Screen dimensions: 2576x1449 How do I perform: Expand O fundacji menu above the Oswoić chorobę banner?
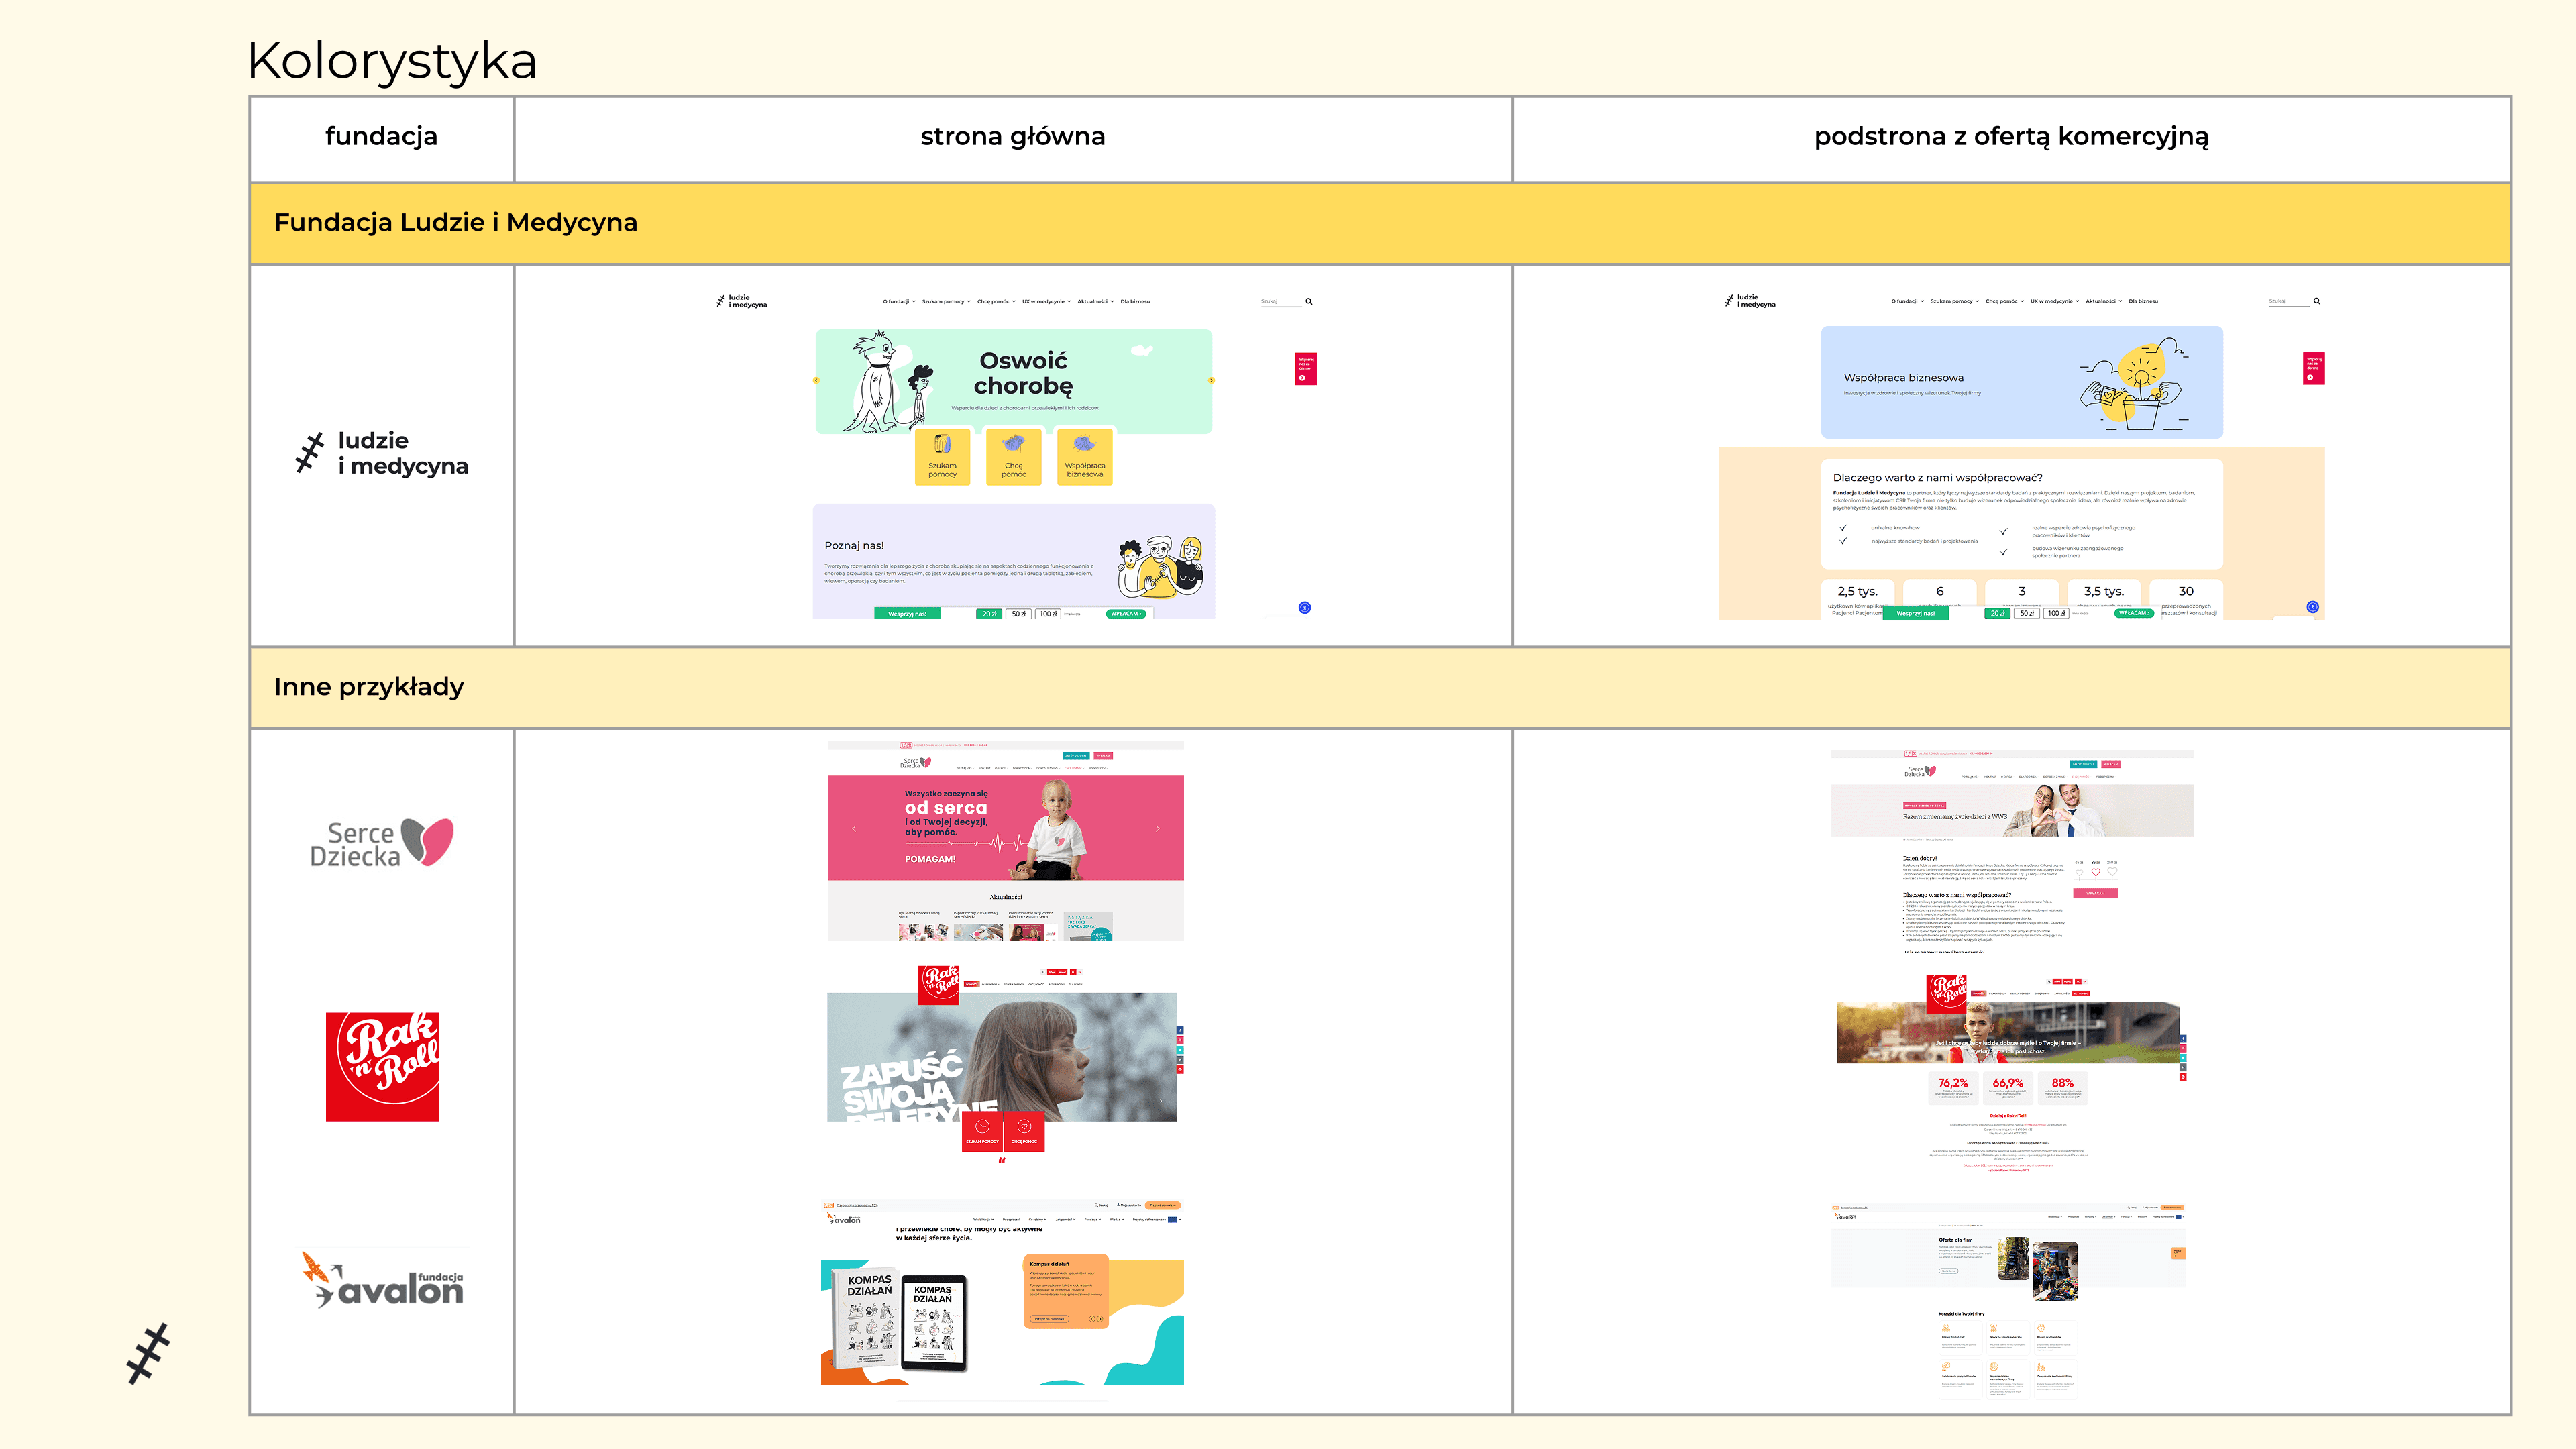(899, 301)
